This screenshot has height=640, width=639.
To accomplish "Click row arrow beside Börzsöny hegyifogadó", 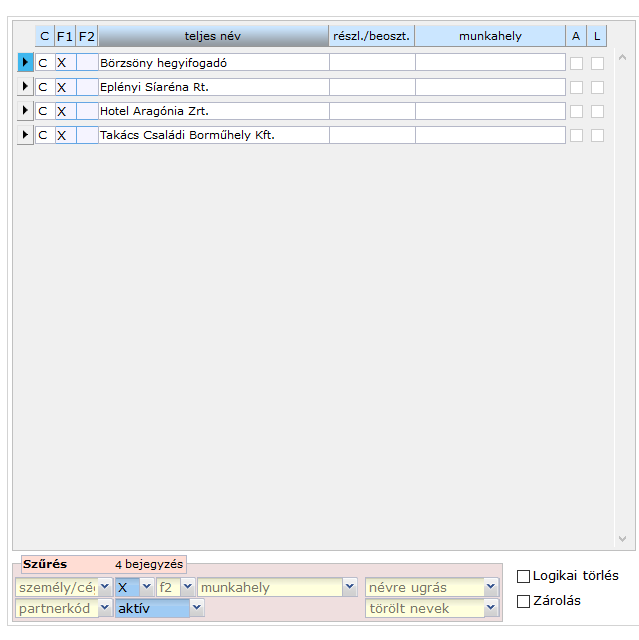I will click(x=26, y=63).
